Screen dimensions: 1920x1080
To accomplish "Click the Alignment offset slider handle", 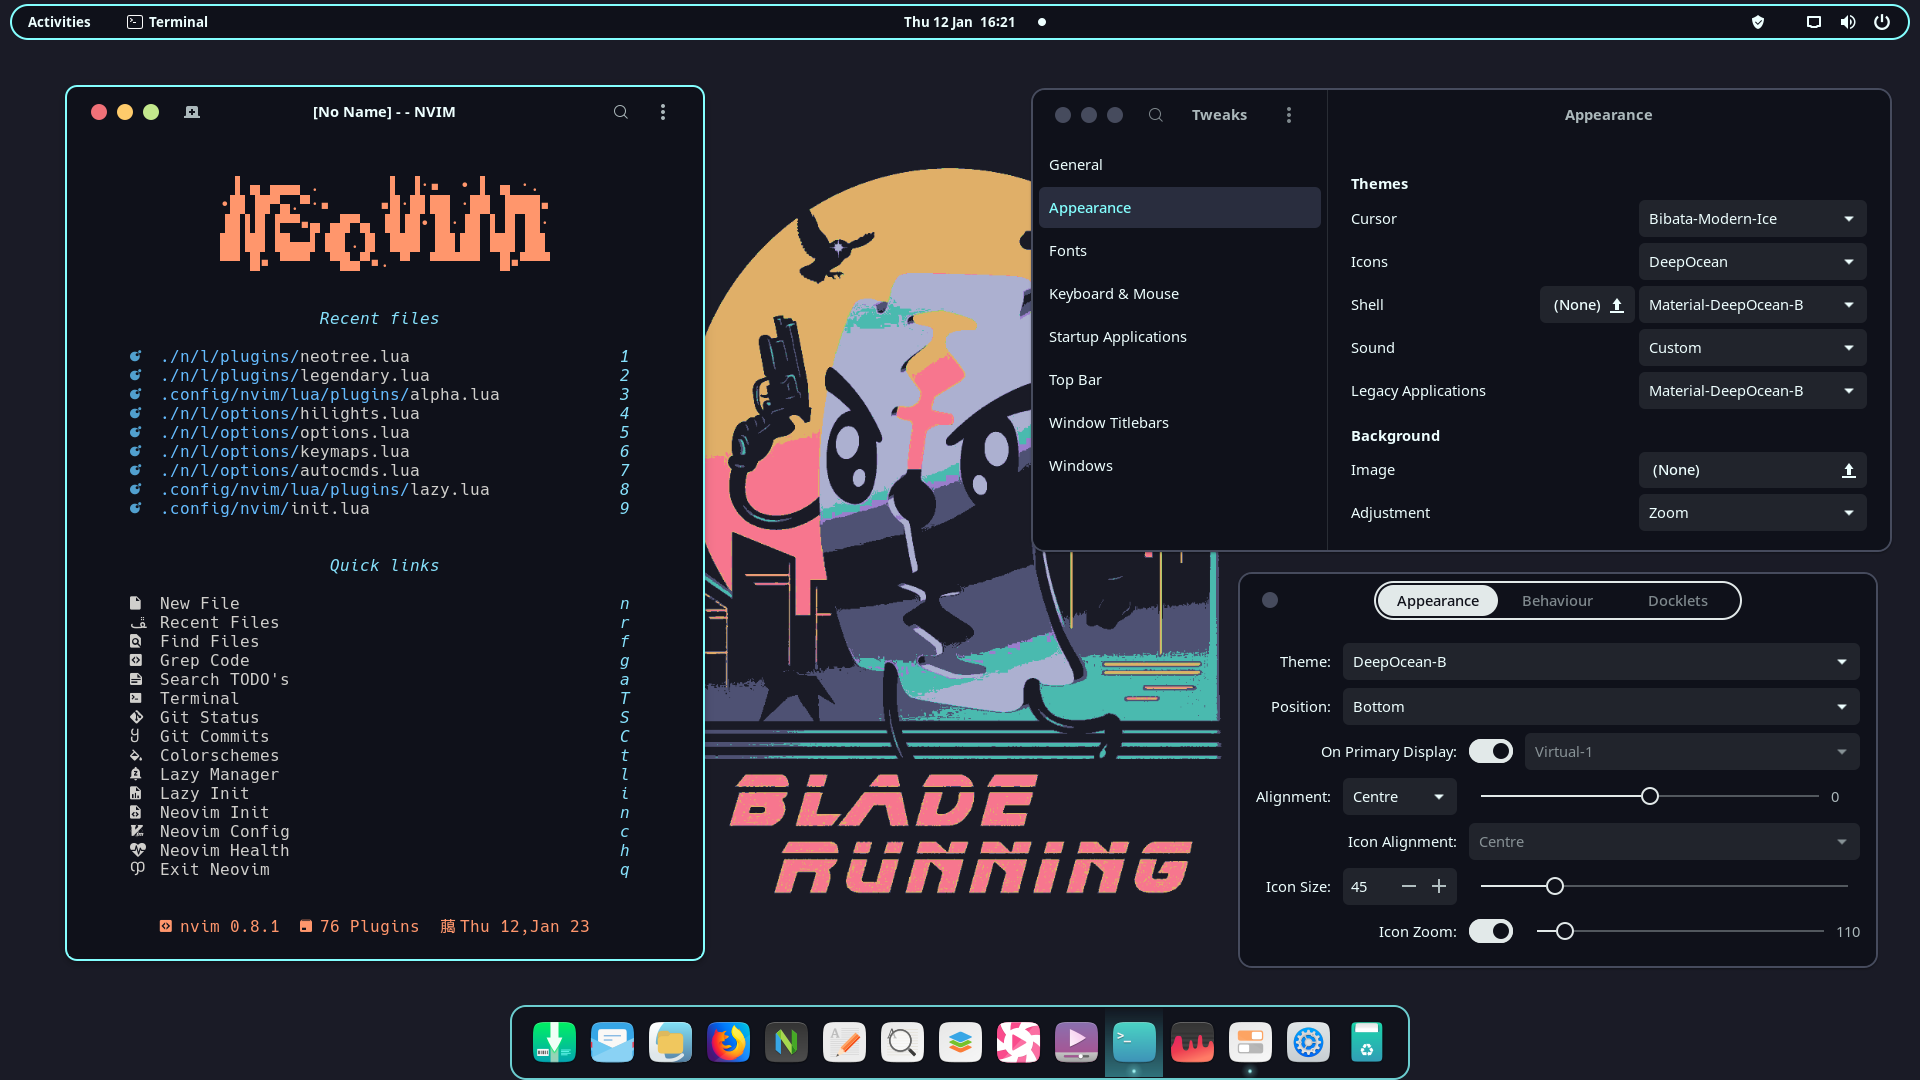I will point(1650,797).
